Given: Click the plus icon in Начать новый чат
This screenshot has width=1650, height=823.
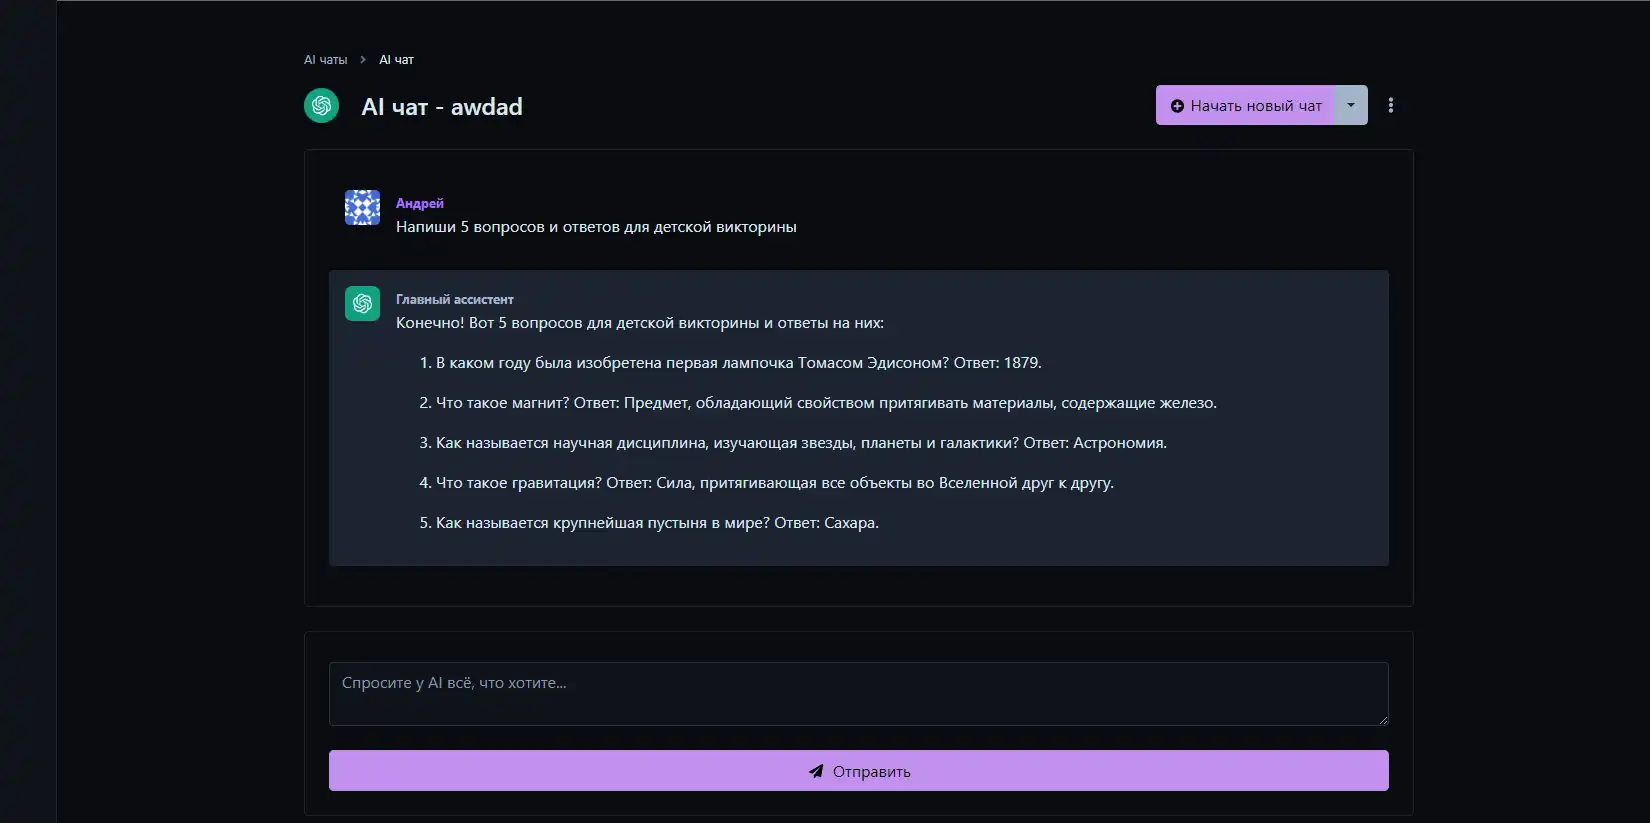Looking at the screenshot, I should click(x=1177, y=106).
